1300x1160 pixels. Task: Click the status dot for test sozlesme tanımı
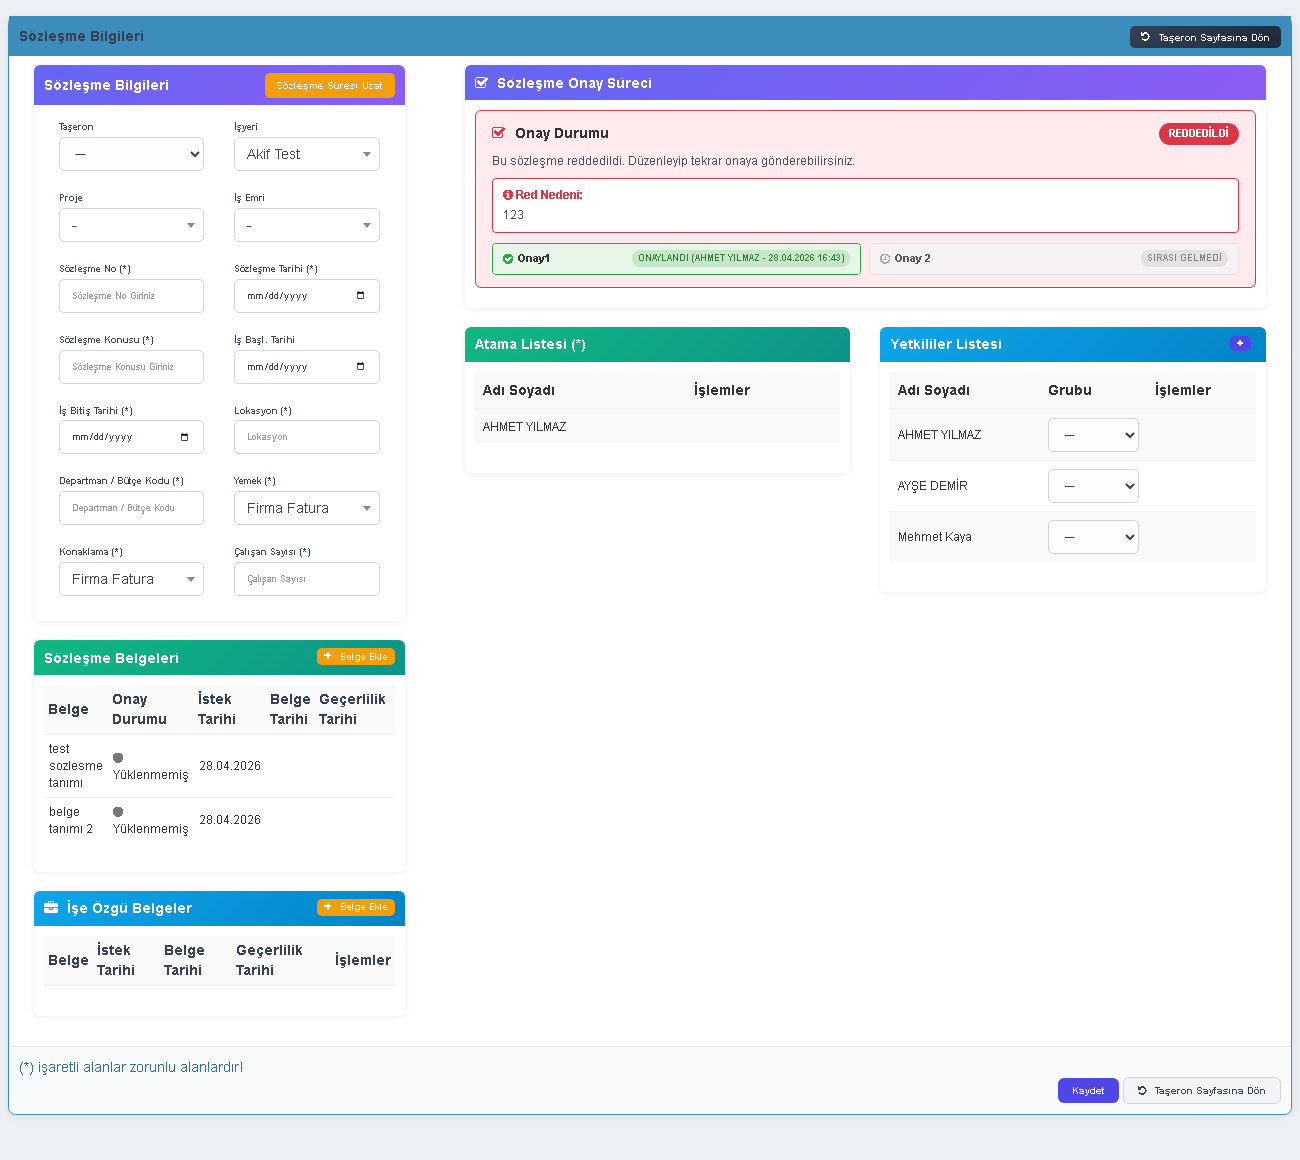(118, 758)
